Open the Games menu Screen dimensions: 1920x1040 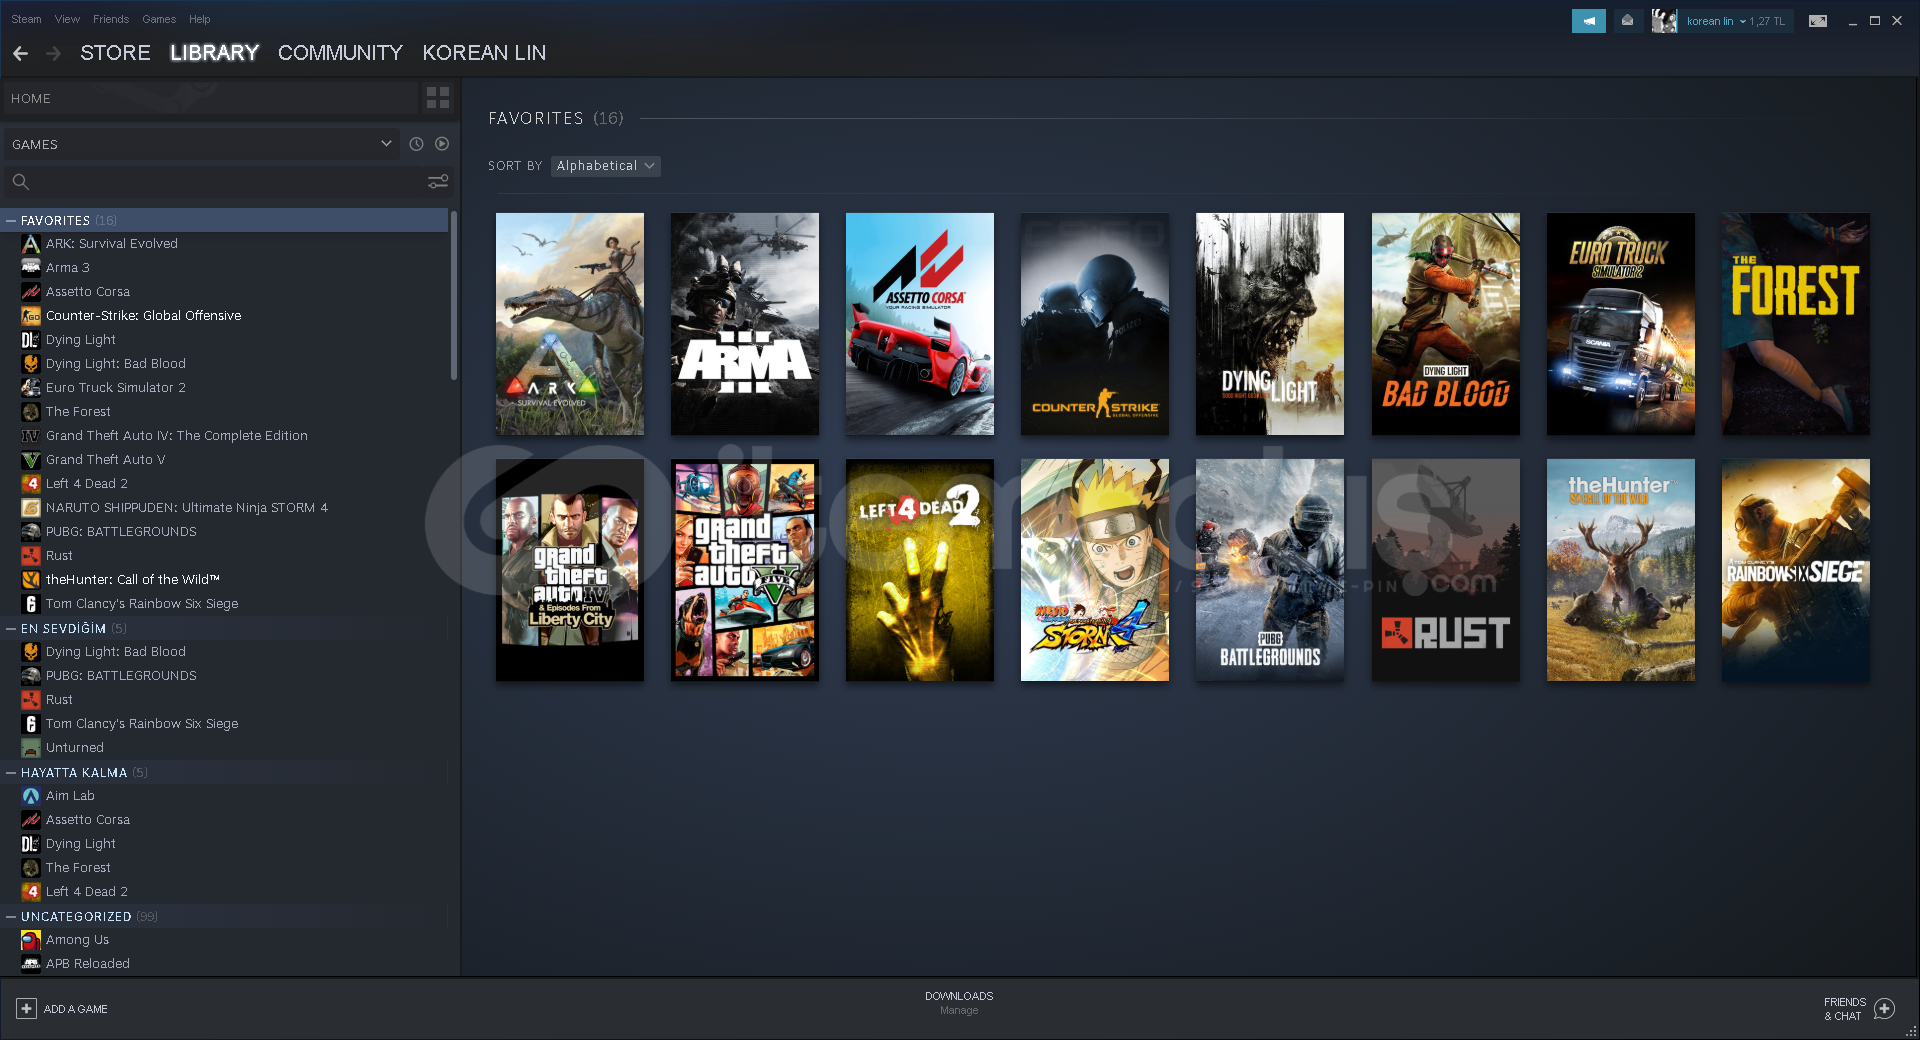pos(159,19)
